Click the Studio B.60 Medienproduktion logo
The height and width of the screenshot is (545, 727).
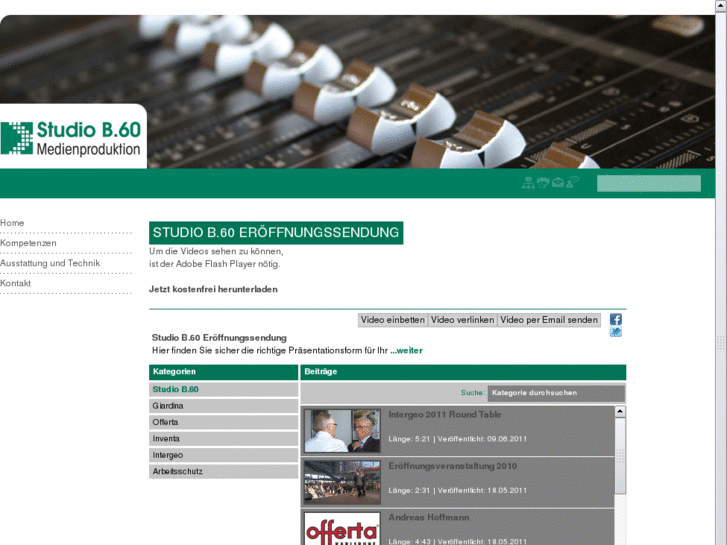coord(70,138)
